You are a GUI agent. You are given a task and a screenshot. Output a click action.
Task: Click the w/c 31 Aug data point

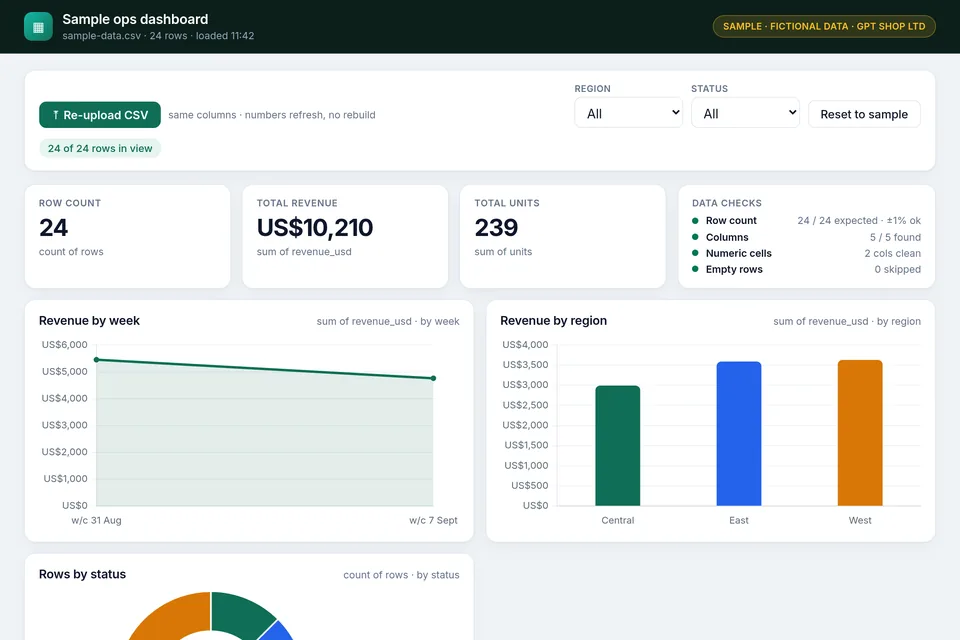click(x=96, y=360)
